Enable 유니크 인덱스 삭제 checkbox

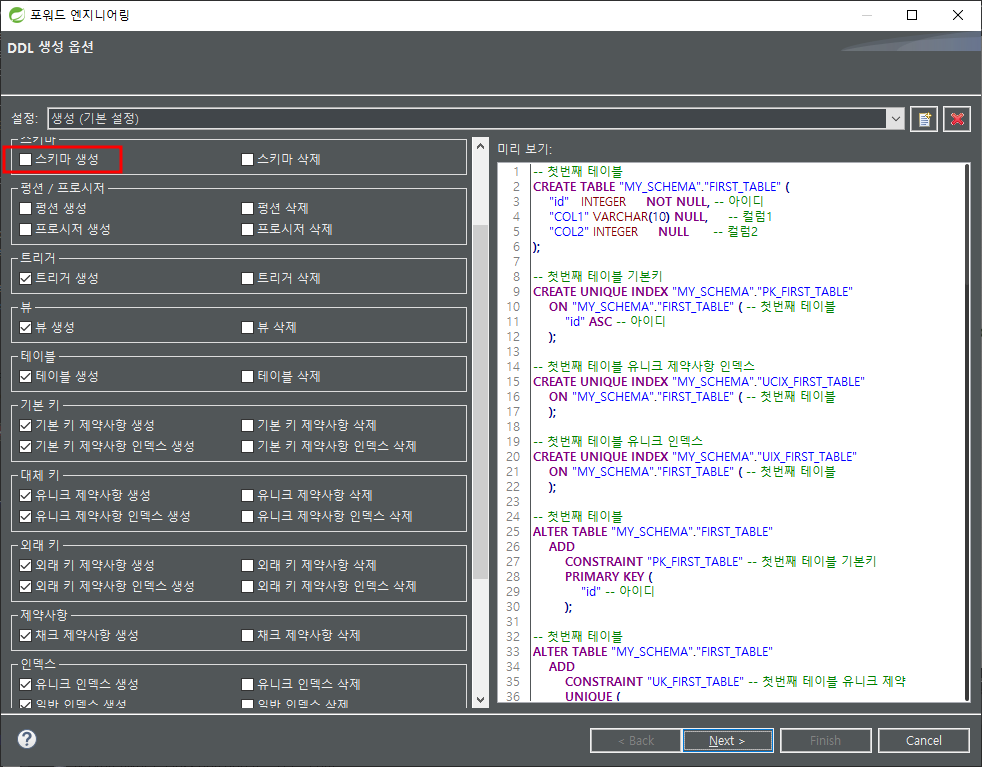tap(247, 684)
